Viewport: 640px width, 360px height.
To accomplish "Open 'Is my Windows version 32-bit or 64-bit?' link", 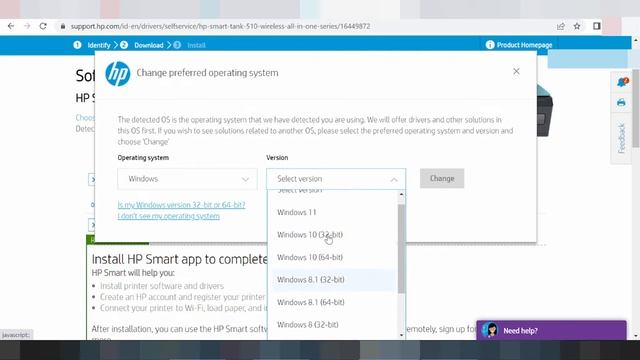I will pyautogui.click(x=181, y=205).
